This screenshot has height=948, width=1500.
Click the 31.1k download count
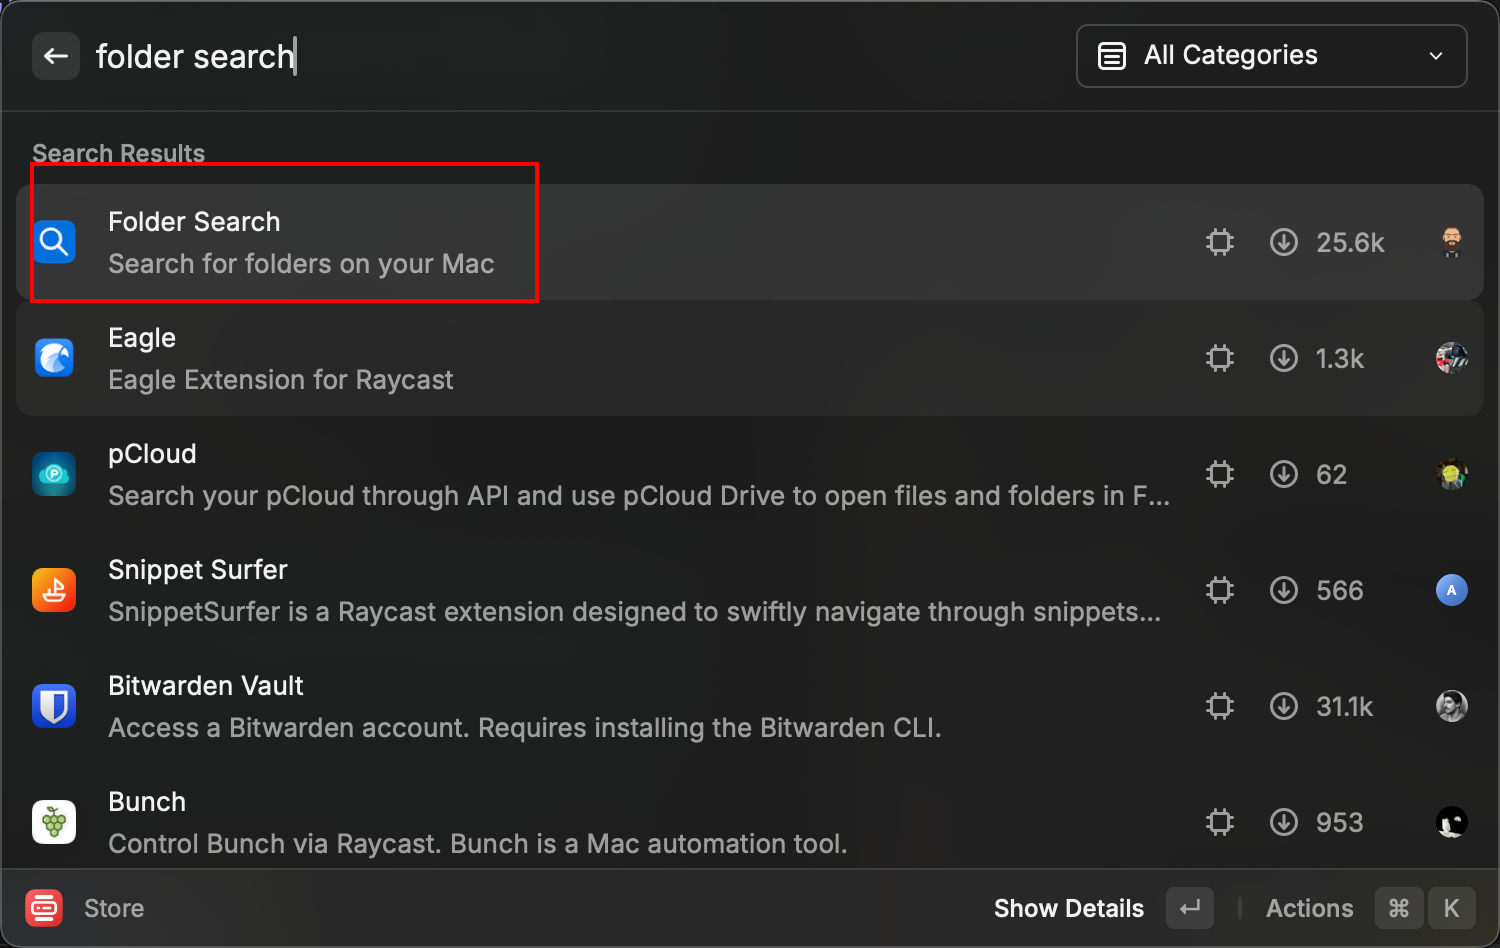[1345, 707]
